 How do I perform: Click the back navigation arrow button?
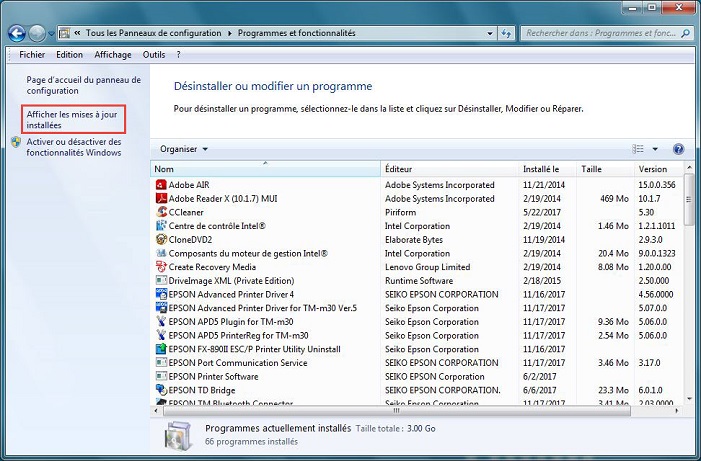point(17,33)
